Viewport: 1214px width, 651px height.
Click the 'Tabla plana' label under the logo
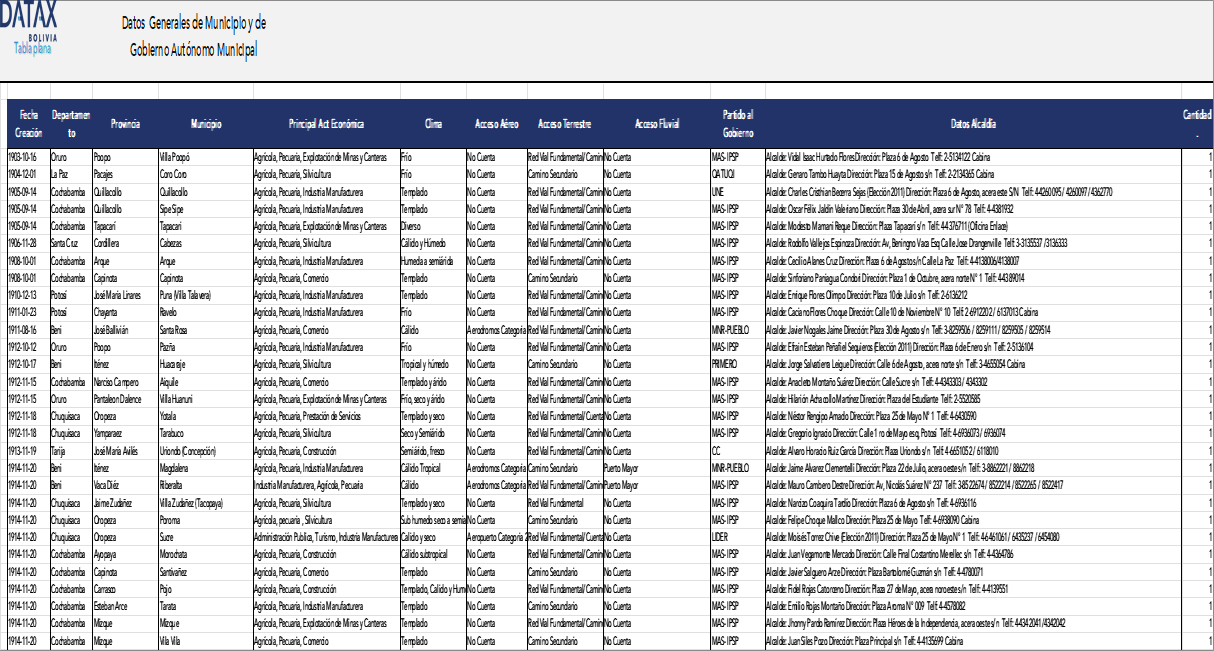tap(32, 48)
